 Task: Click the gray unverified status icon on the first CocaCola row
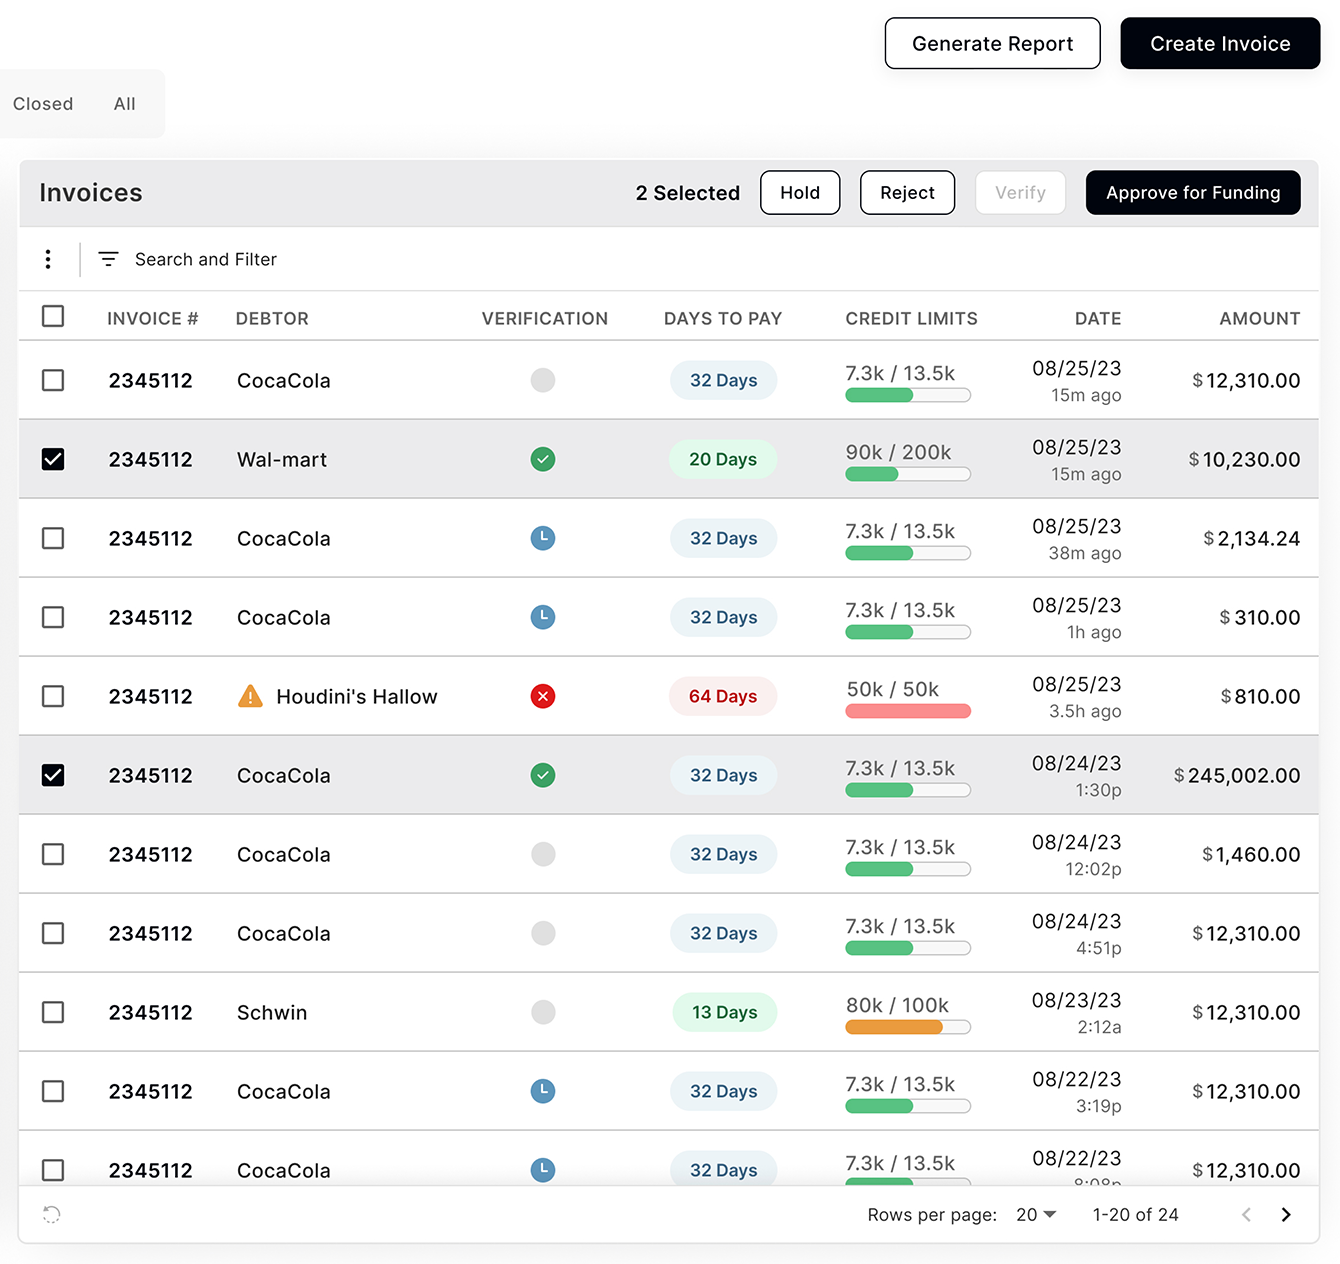[543, 380]
